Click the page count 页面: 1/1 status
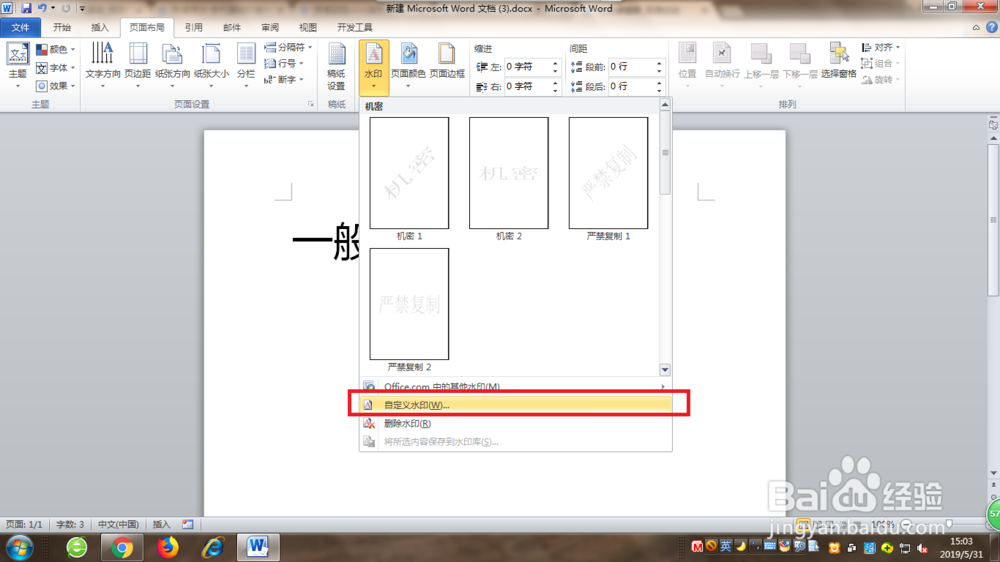 click(24, 524)
